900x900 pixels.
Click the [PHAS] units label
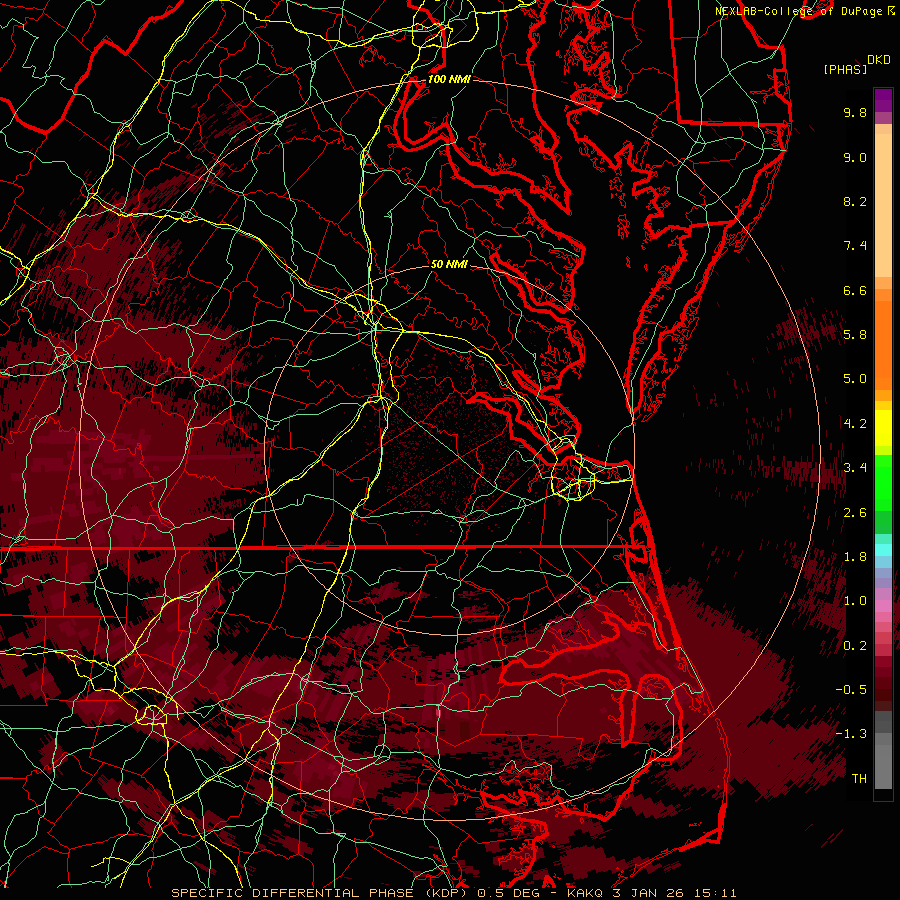[845, 69]
